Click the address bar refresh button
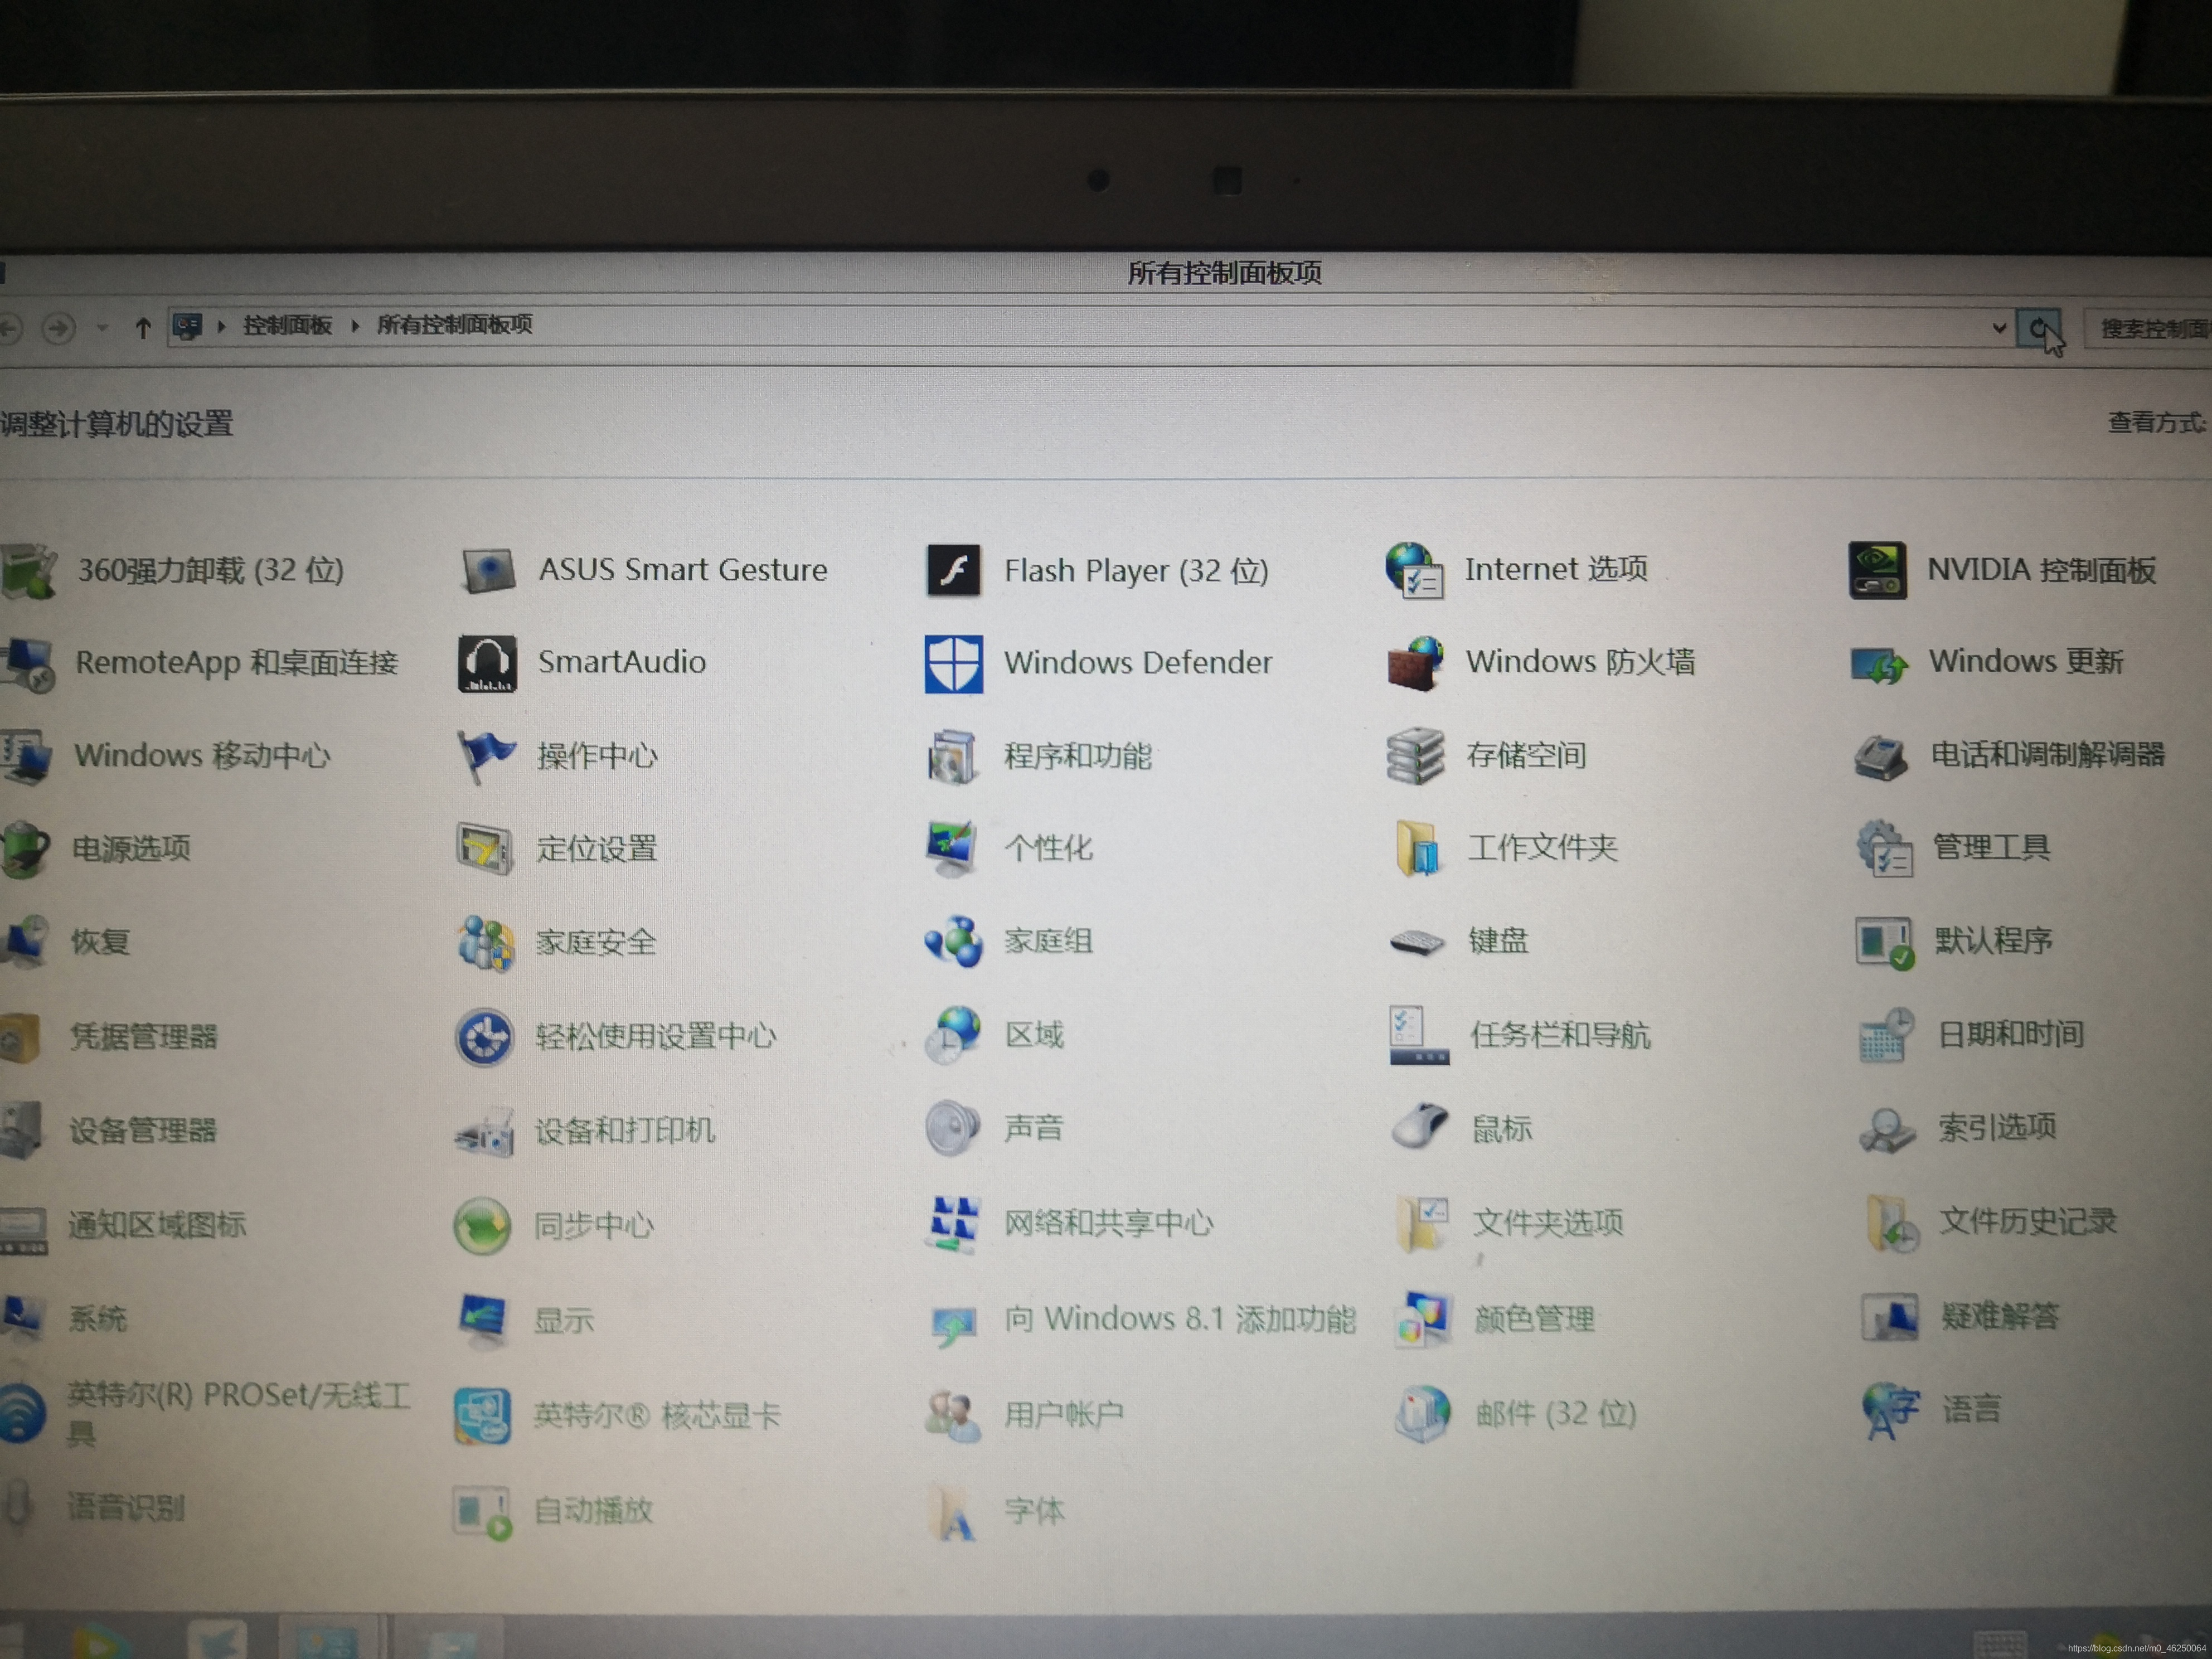This screenshot has height=1659, width=2212. [x=2039, y=329]
